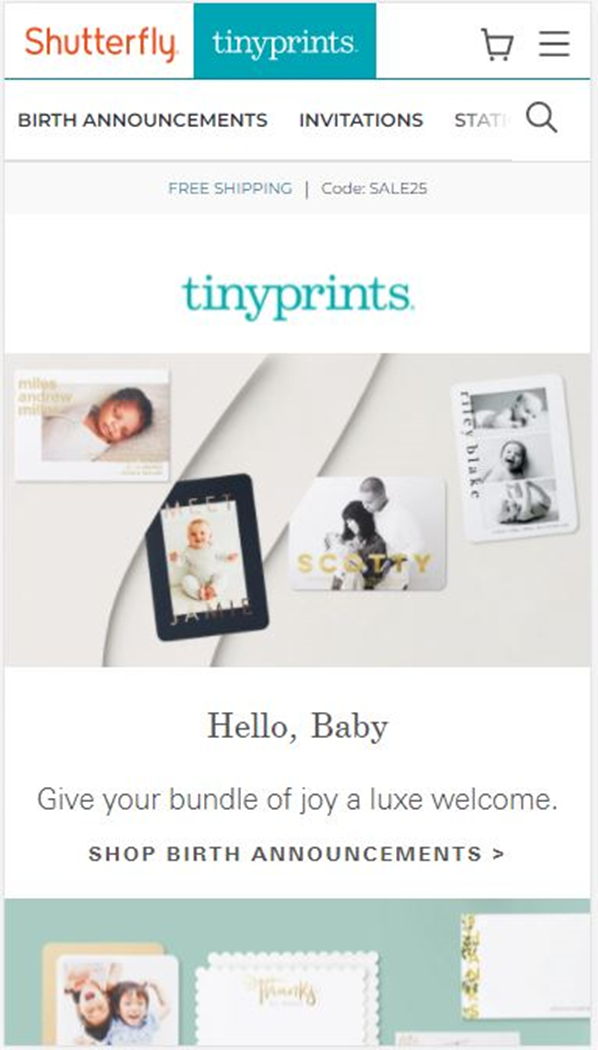
Task: Open the shopping cart icon
Action: tap(497, 45)
